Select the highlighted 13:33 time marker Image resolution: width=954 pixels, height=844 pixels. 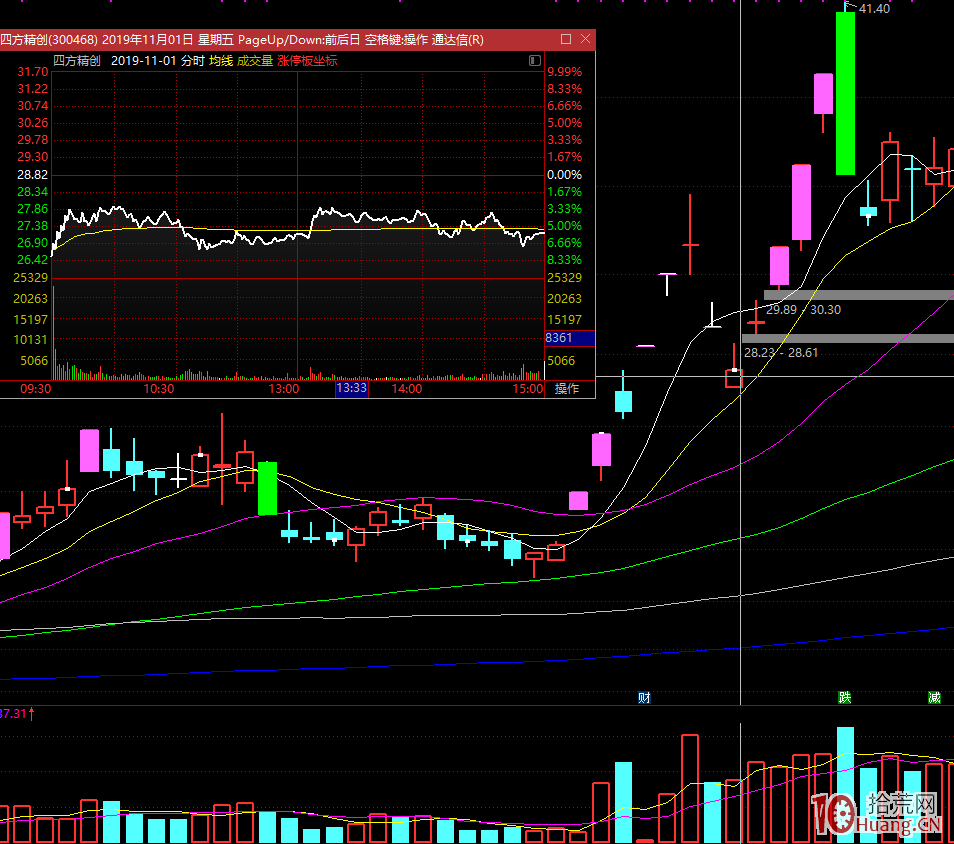click(352, 388)
